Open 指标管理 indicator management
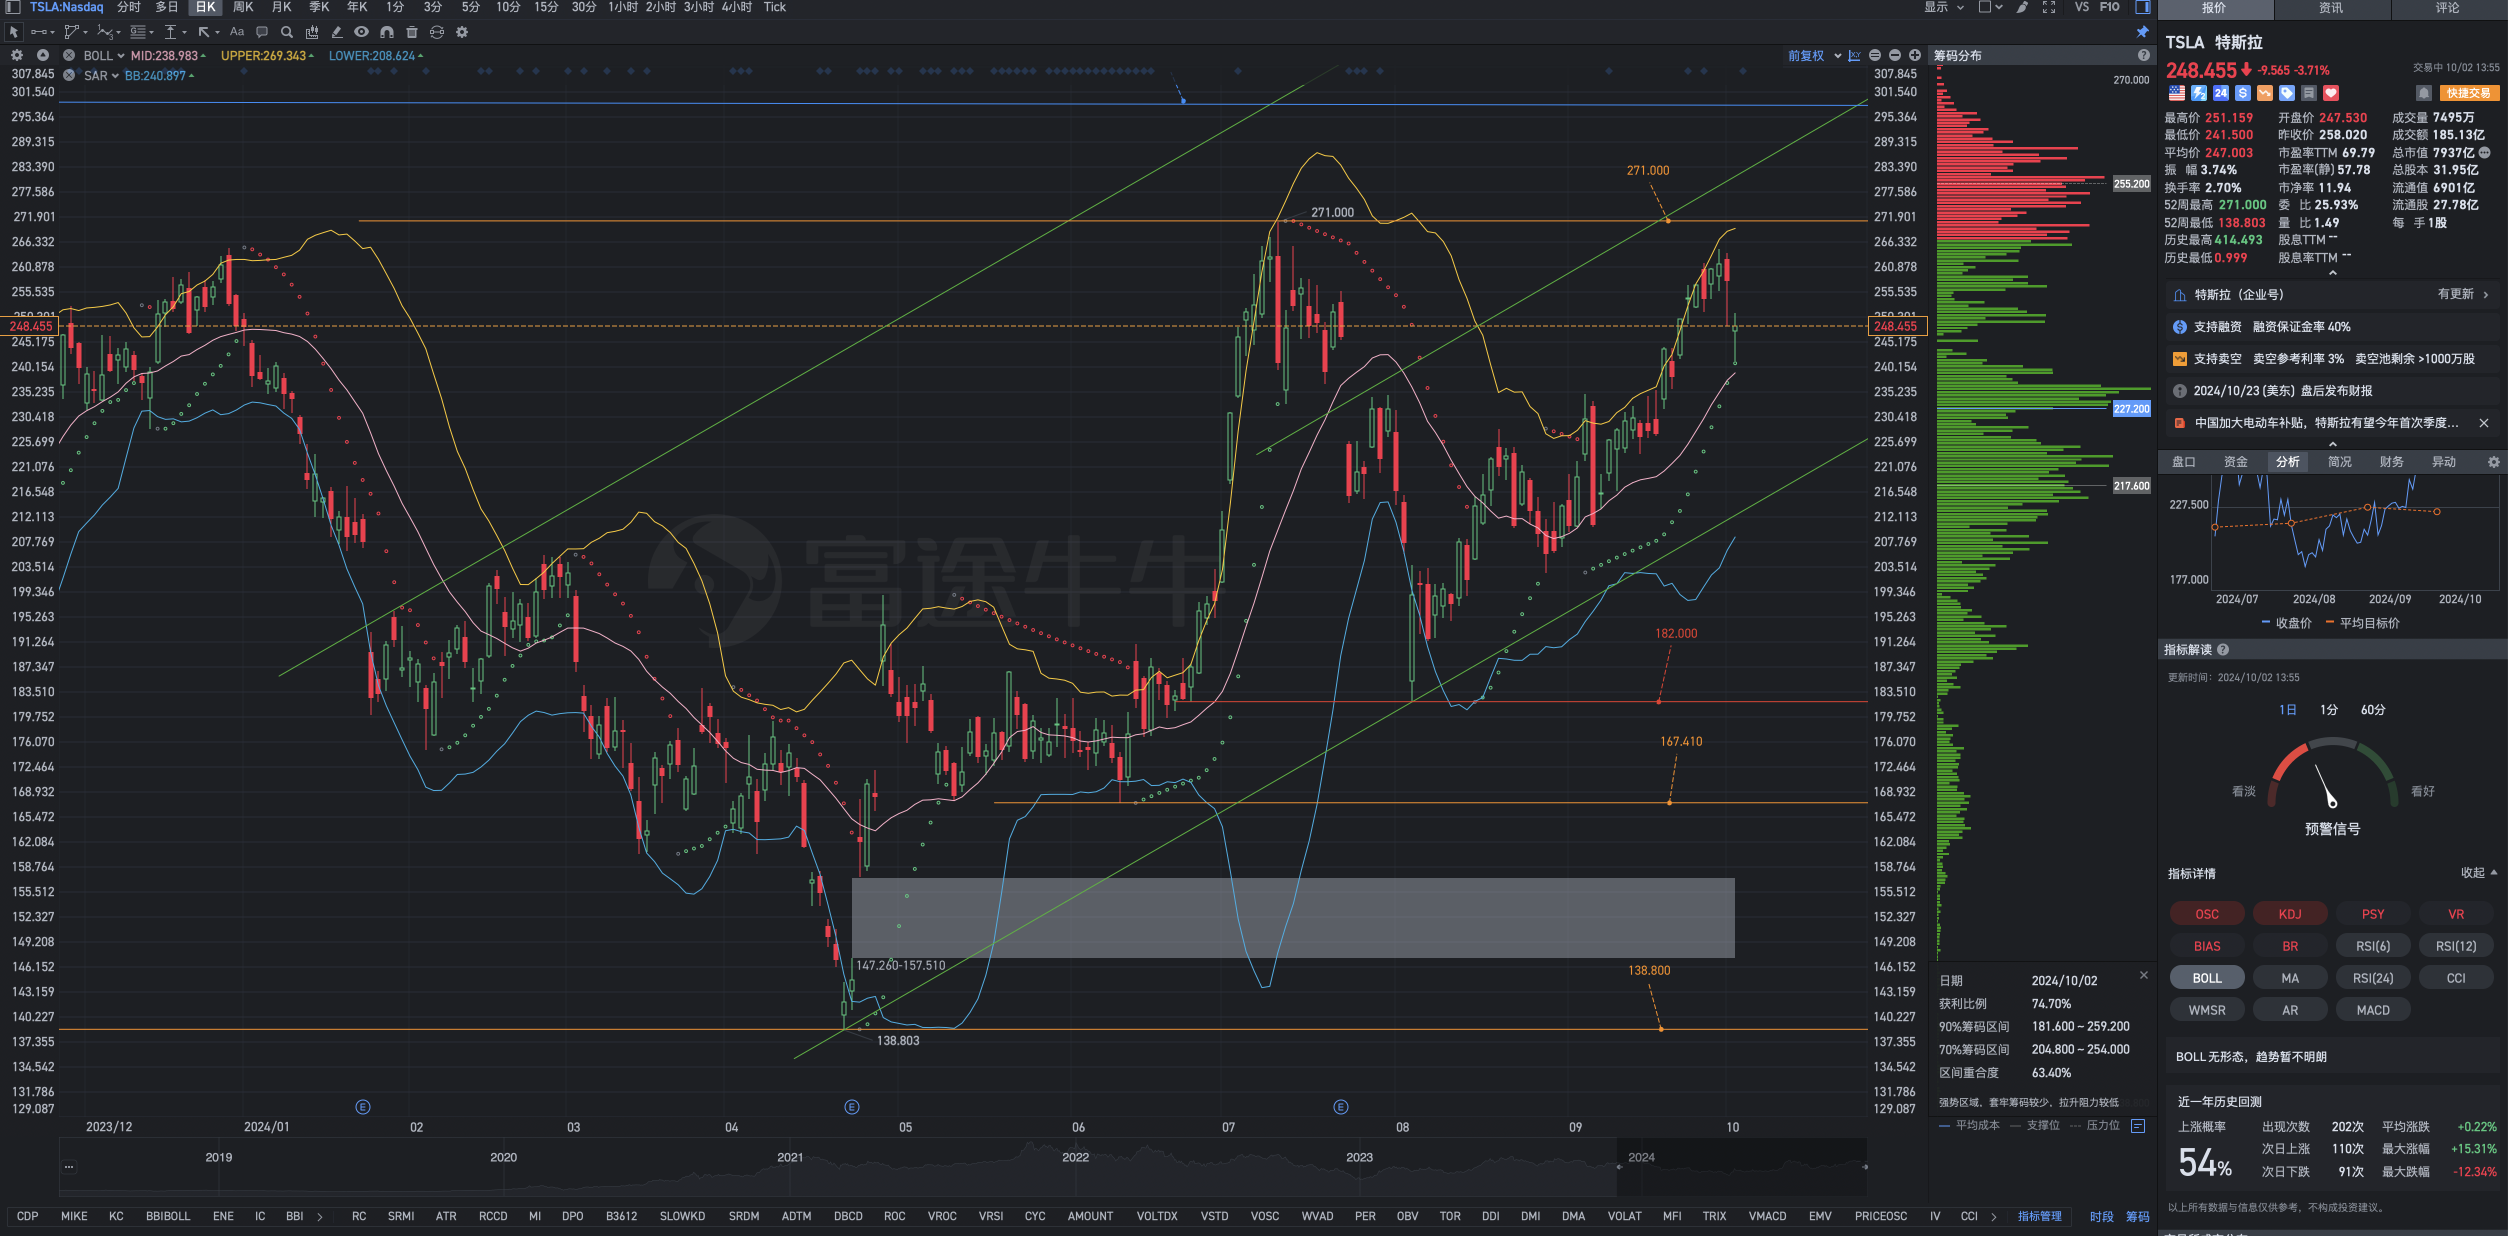Viewport: 2508px width, 1236px height. pos(2039,1217)
